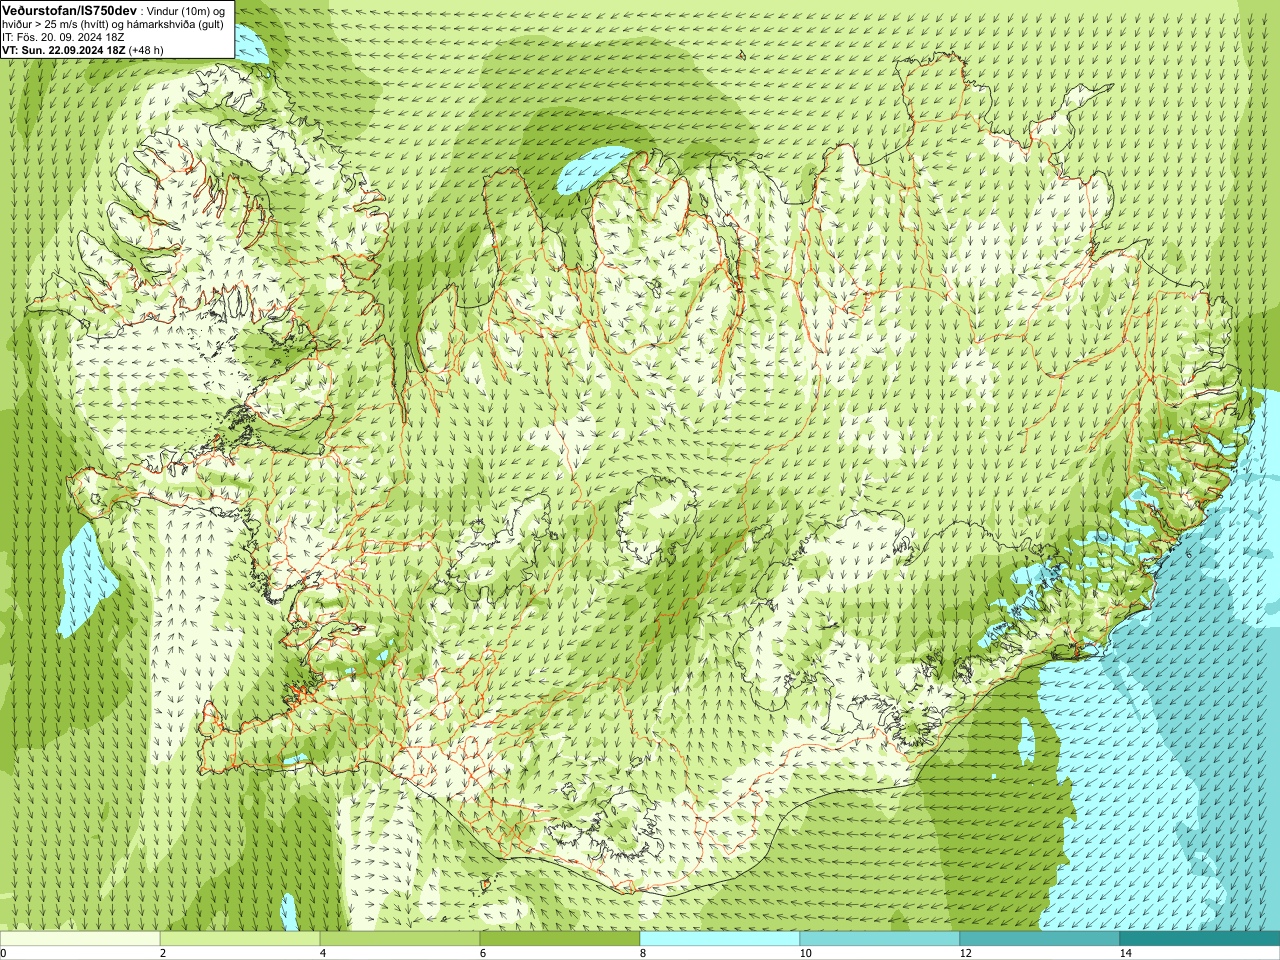Click the "IT: Fös. 20. 09. 2024 18Z" line
This screenshot has height=960, width=1280.
63,36
